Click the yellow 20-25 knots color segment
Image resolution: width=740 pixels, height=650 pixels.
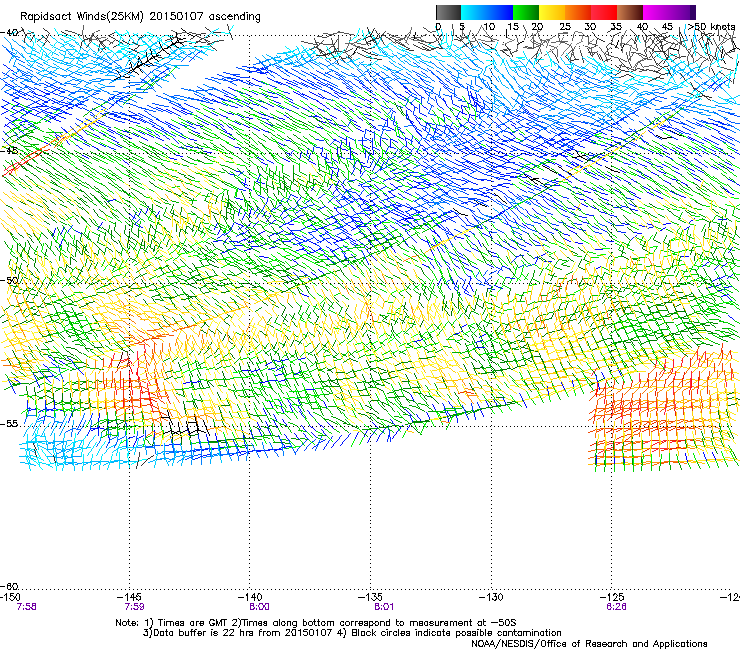(x=552, y=12)
